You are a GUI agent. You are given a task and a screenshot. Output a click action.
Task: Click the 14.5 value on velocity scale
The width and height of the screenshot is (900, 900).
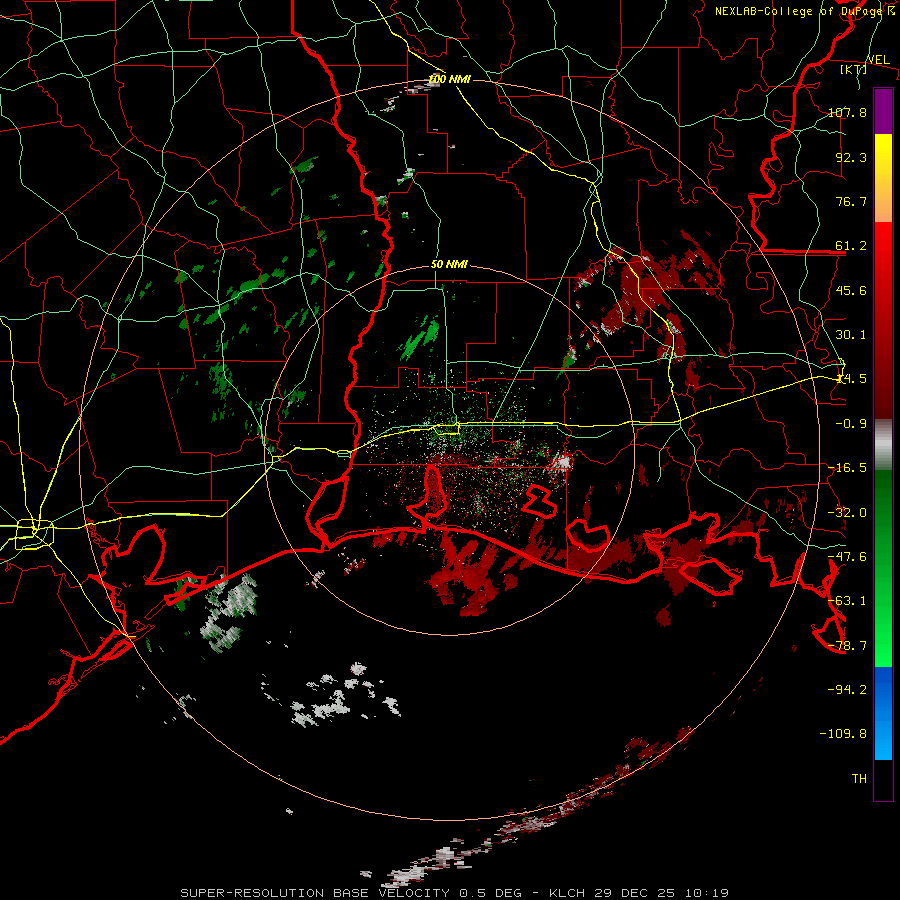851,379
